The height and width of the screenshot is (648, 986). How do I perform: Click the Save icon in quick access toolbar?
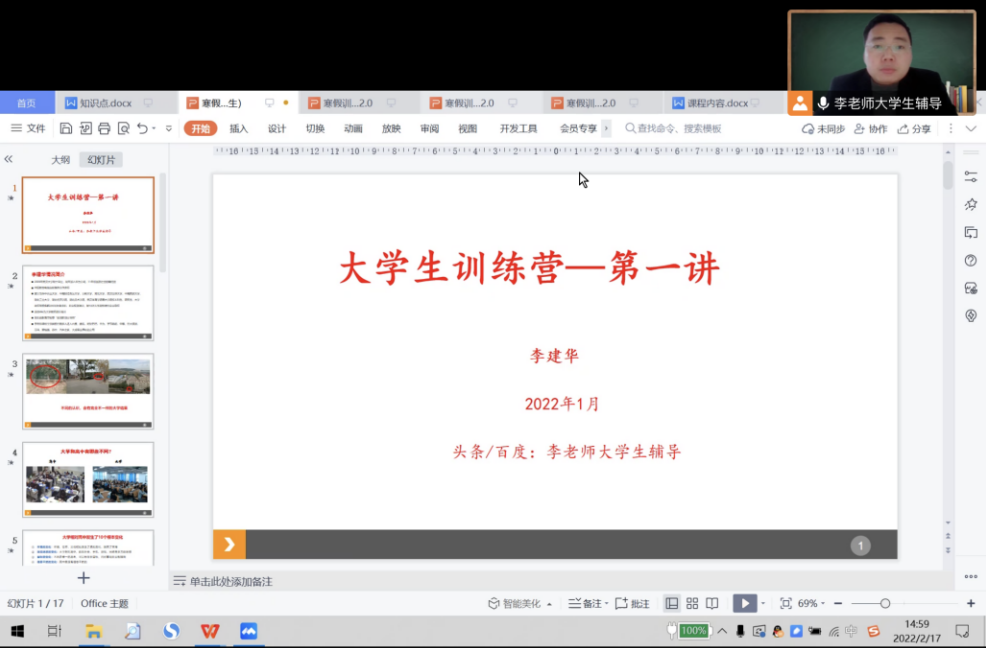[66, 129]
